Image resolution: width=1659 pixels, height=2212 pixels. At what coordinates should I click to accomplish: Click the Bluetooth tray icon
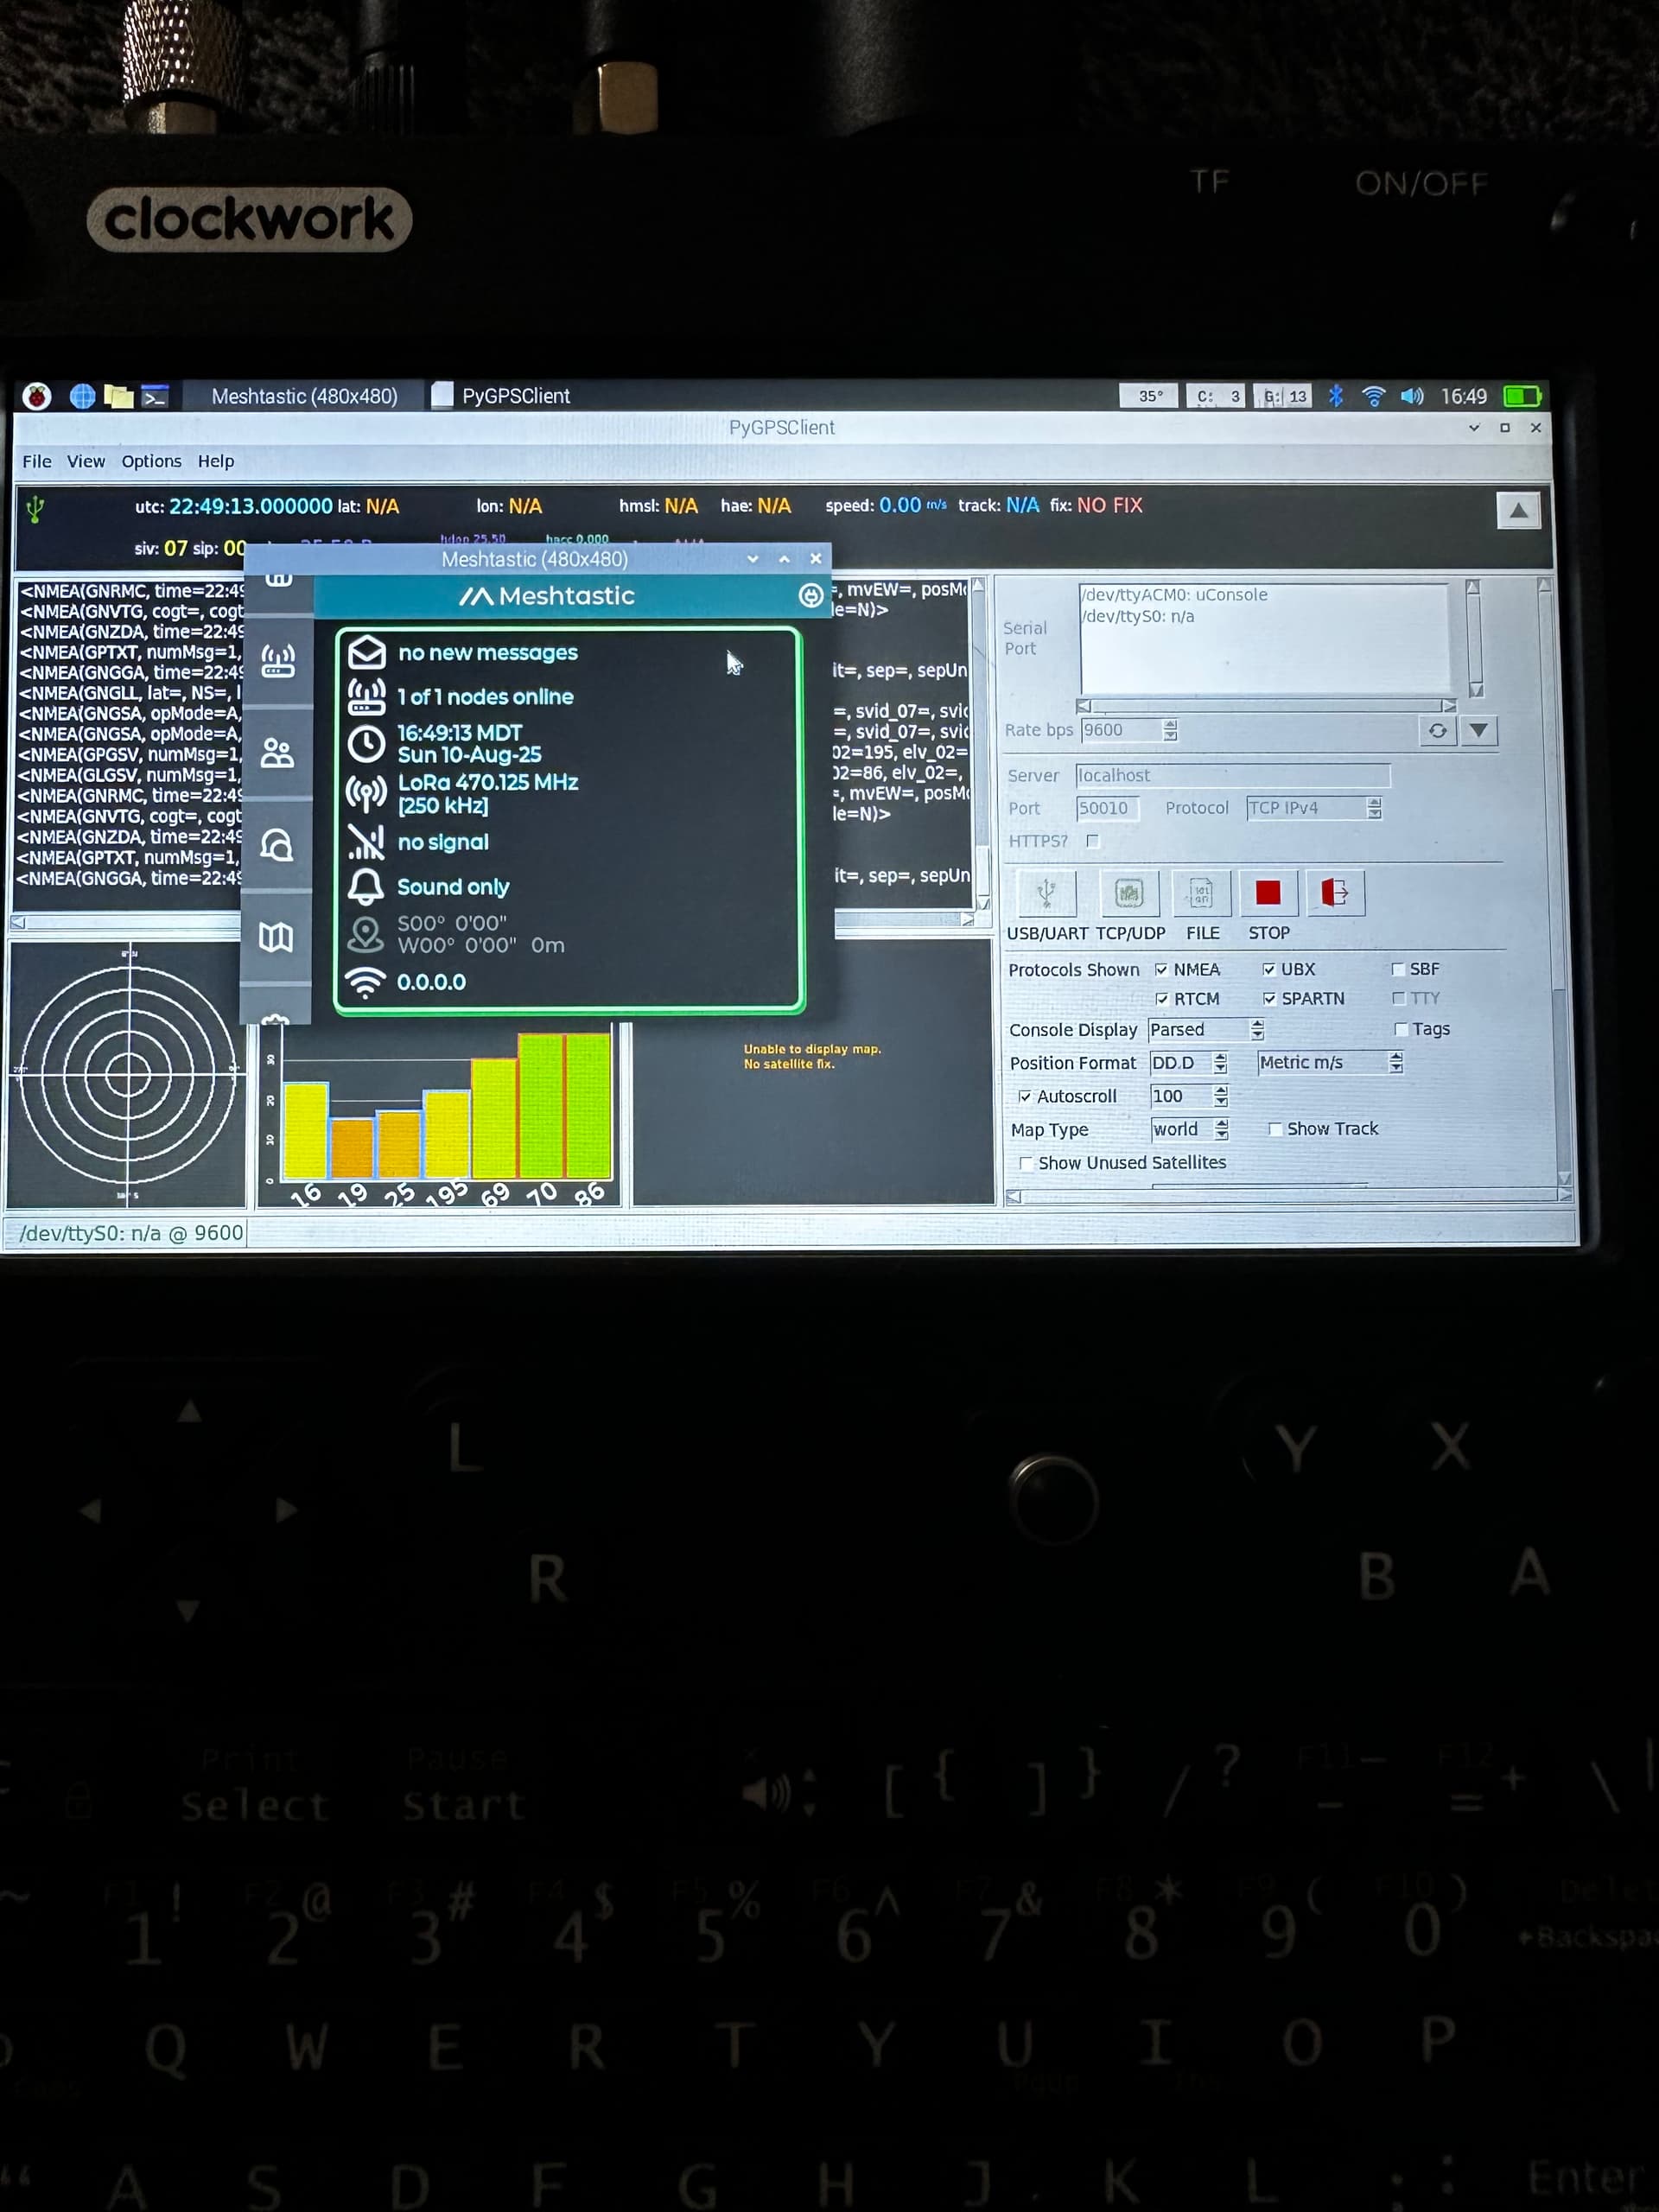pos(1335,396)
